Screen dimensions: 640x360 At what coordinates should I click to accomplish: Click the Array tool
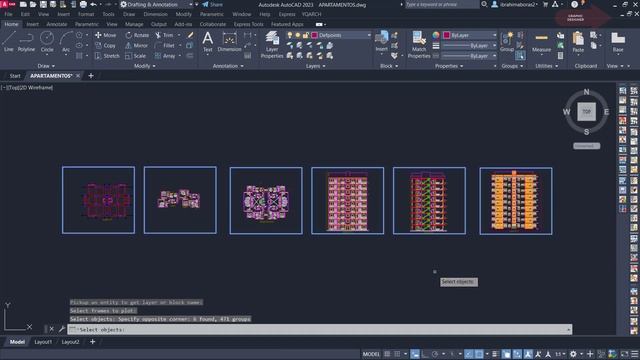(x=165, y=56)
